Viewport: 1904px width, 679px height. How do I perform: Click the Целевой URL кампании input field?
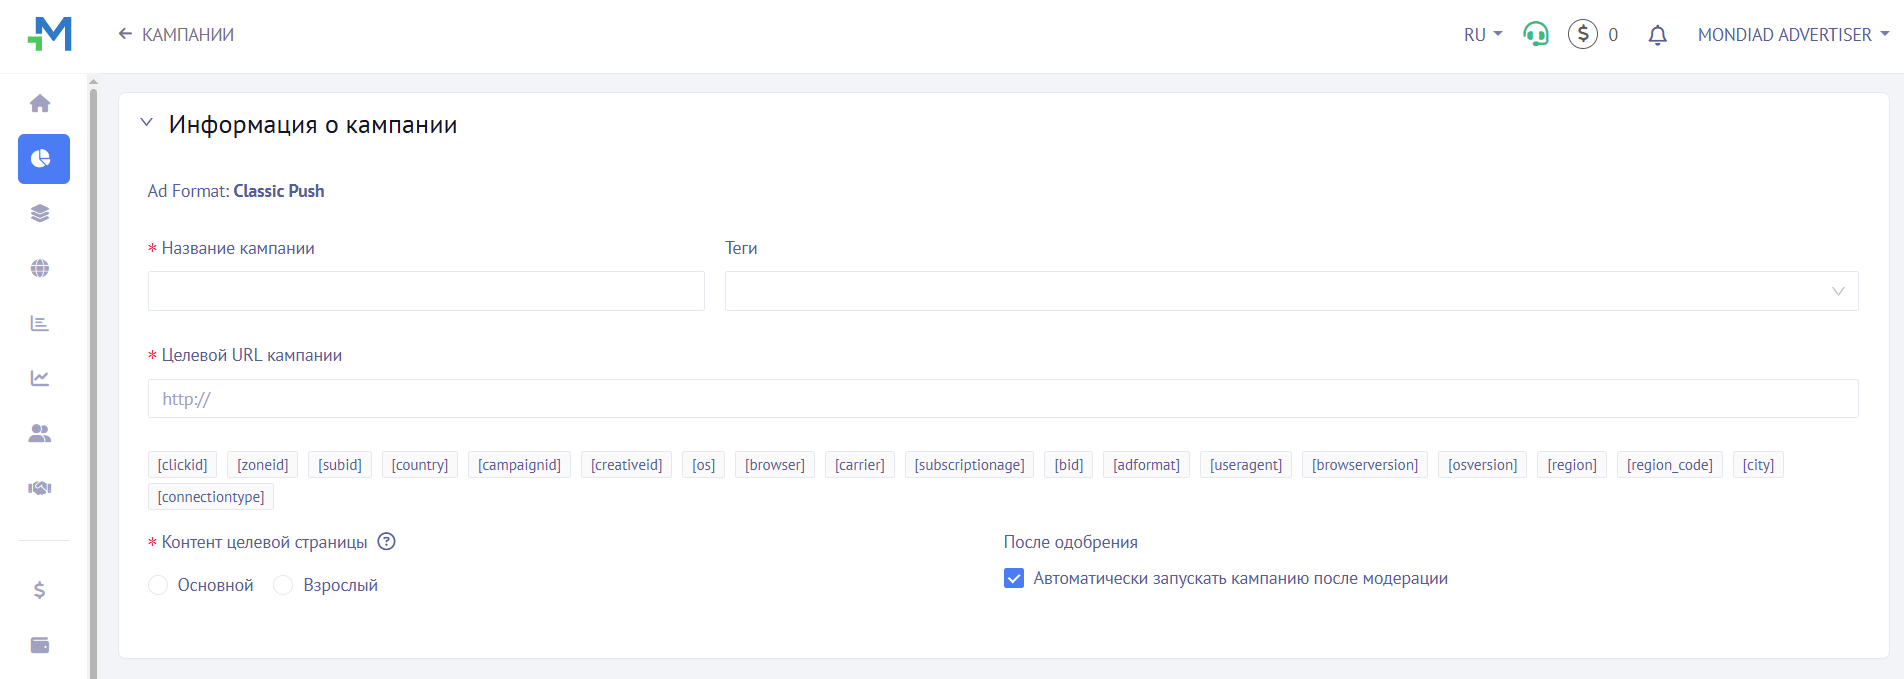click(1002, 399)
